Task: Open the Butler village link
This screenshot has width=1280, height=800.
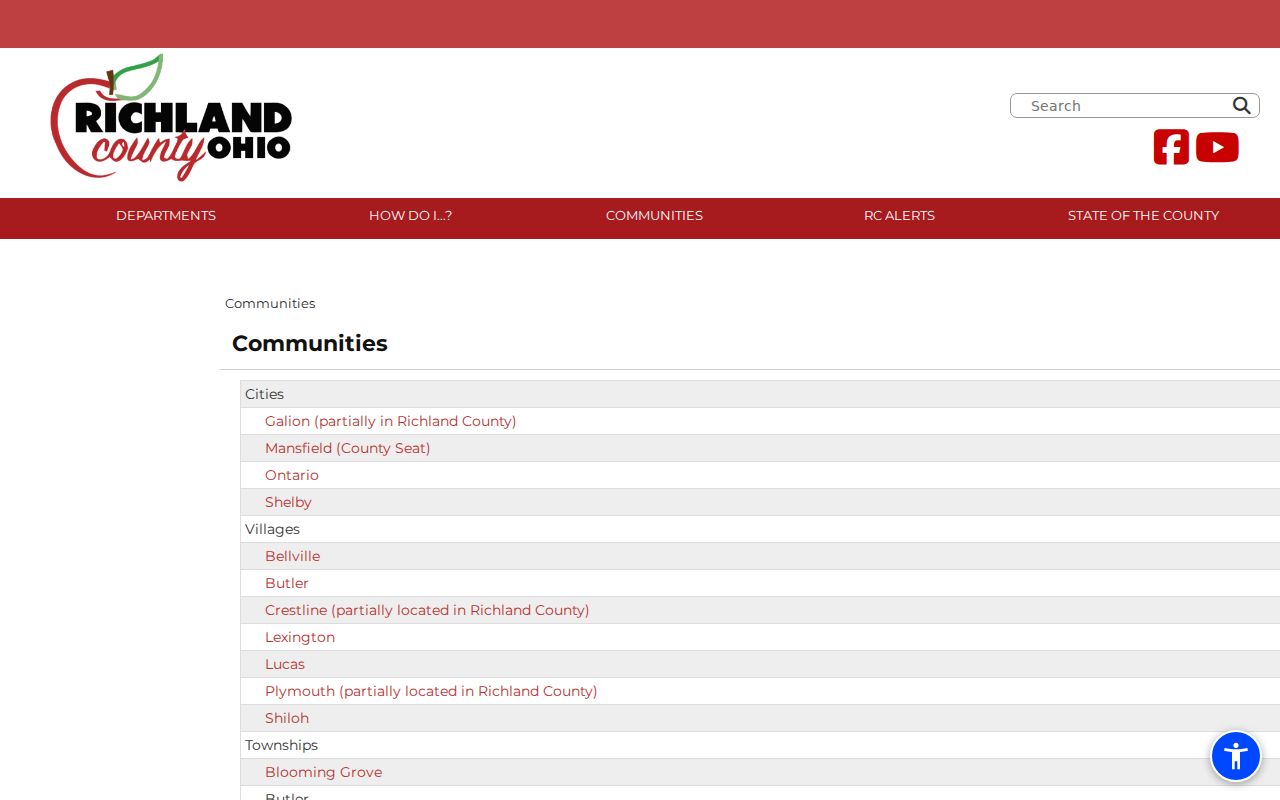Action: (x=287, y=583)
